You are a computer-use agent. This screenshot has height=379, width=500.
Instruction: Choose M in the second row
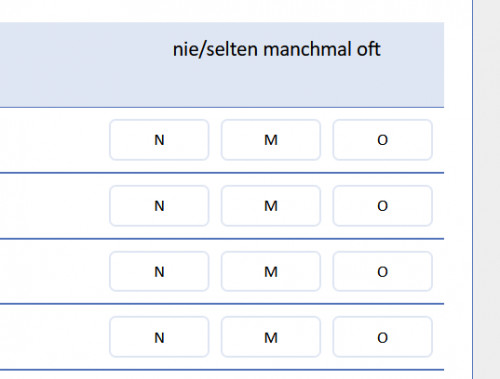[x=271, y=206]
